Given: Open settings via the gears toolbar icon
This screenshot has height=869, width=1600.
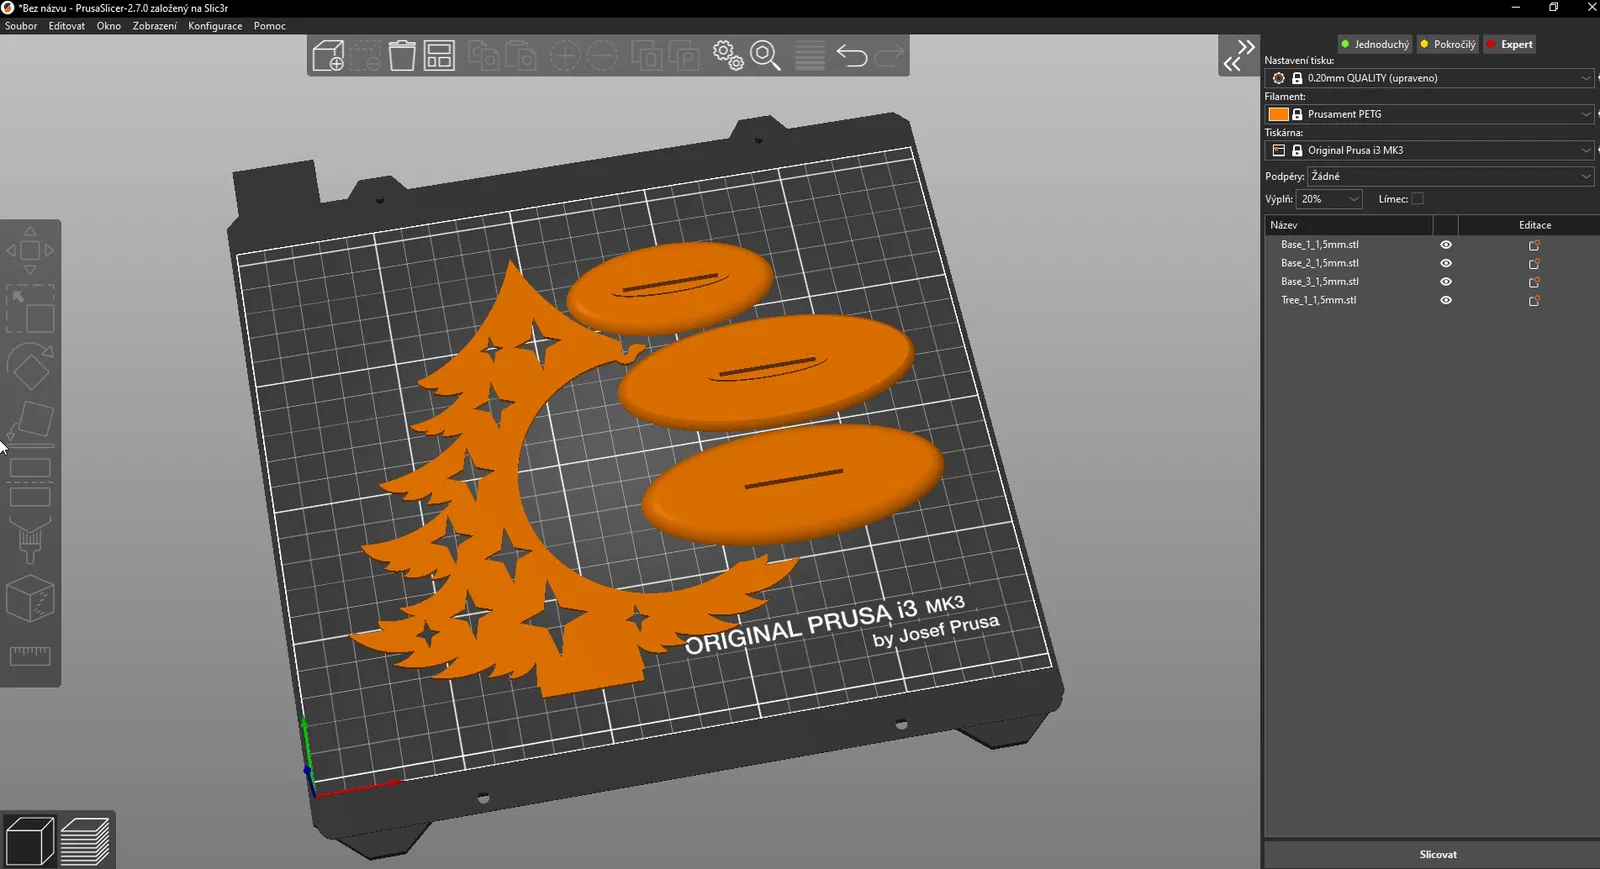Looking at the screenshot, I should click(x=728, y=56).
